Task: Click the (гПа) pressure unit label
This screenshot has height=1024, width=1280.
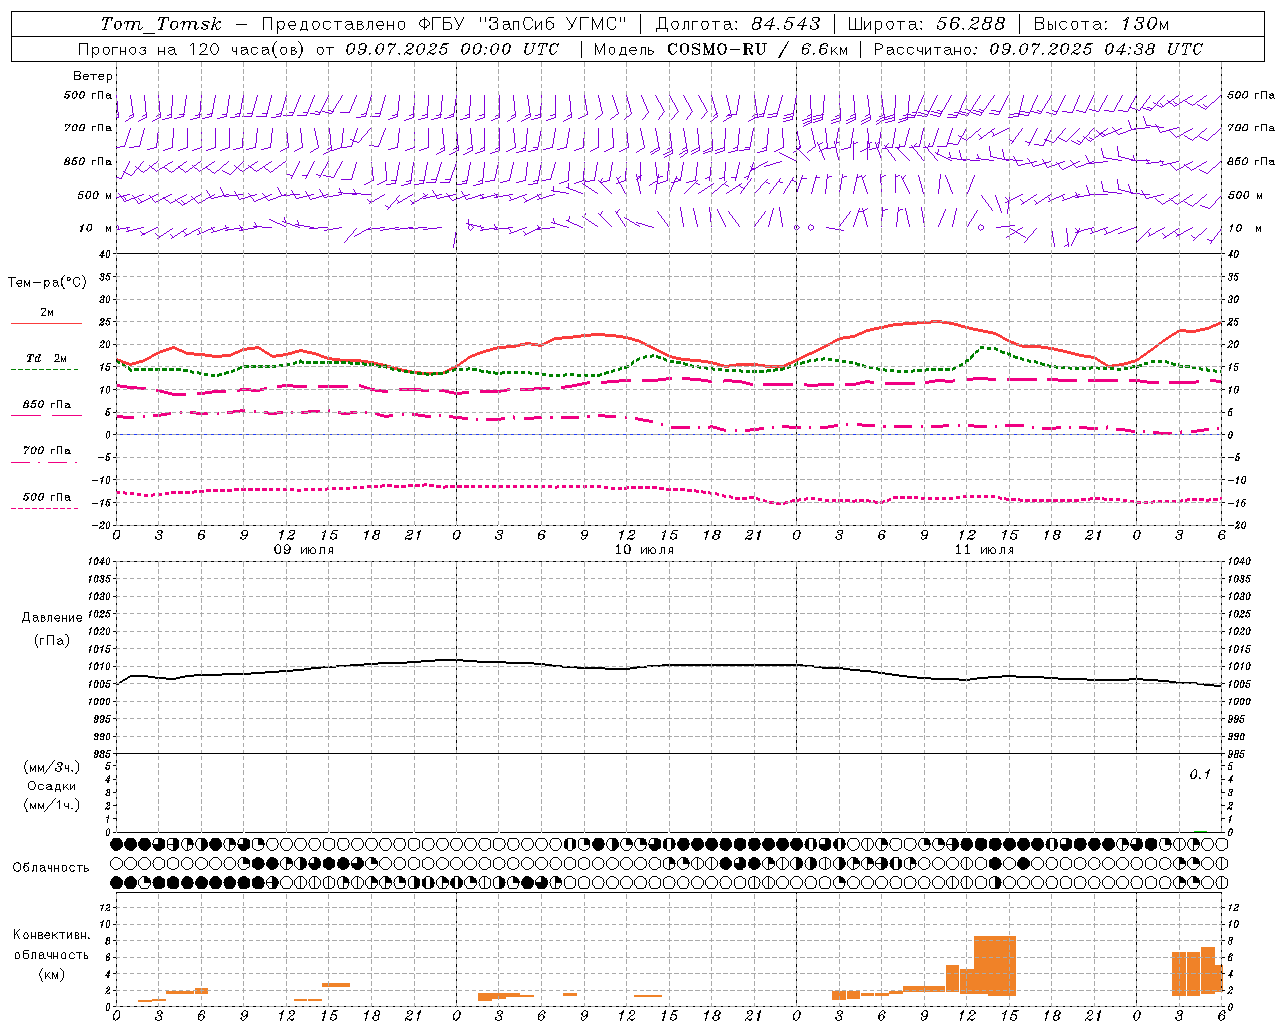Action: 52,640
